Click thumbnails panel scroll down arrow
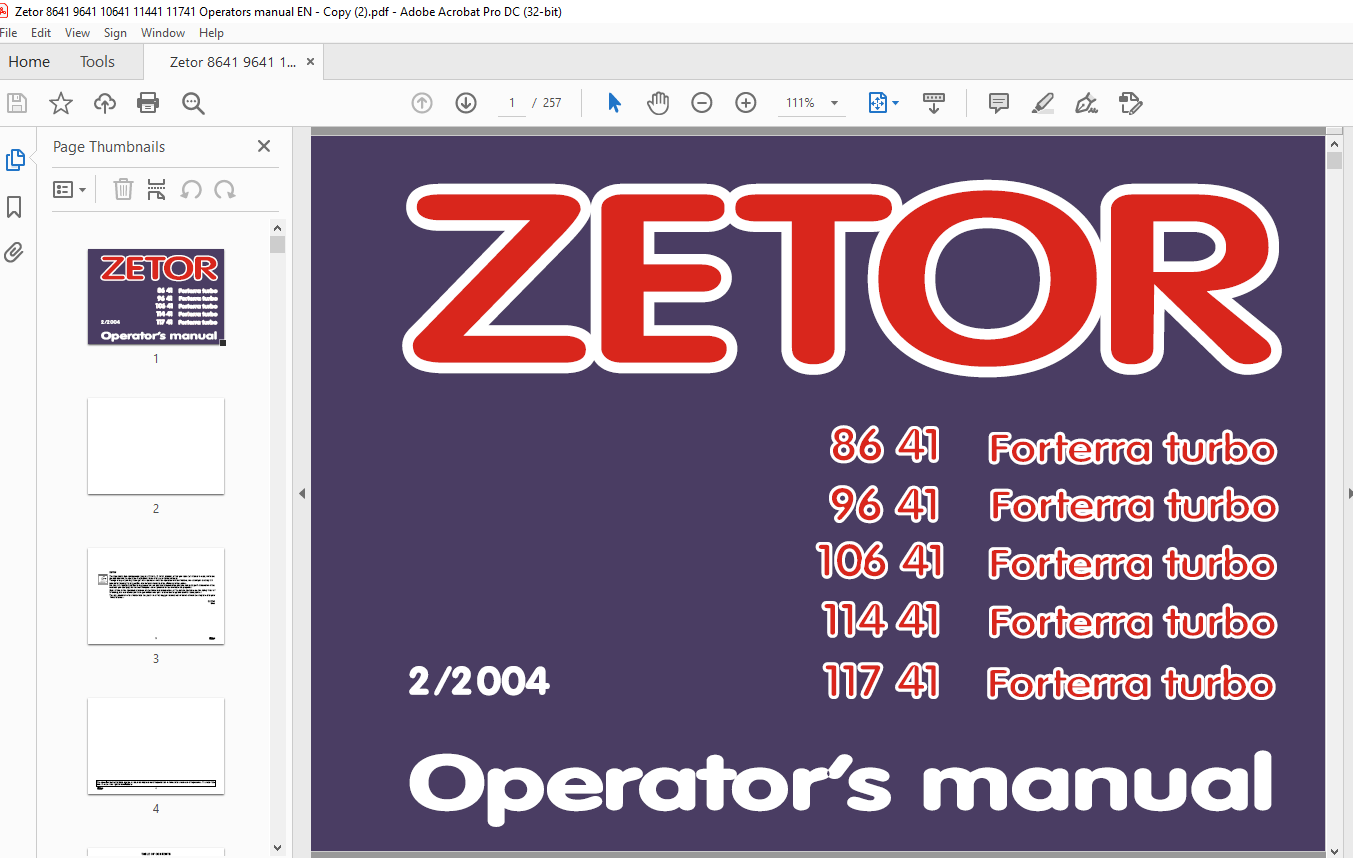 coord(278,847)
